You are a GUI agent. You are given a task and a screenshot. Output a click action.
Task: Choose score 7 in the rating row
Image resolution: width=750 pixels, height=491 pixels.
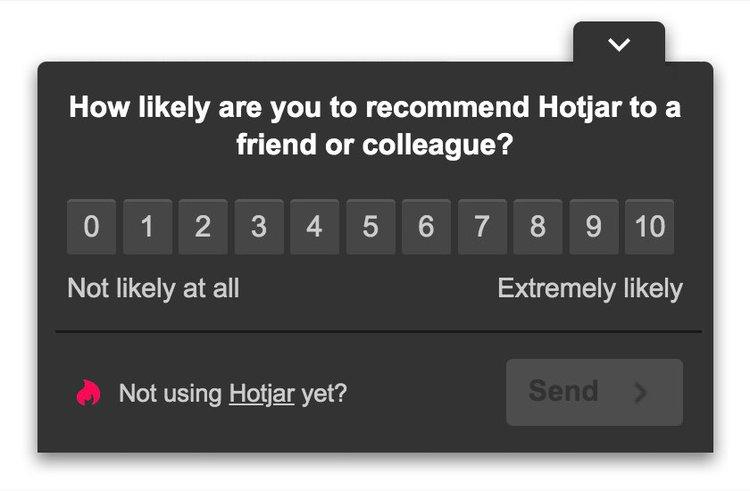[482, 227]
